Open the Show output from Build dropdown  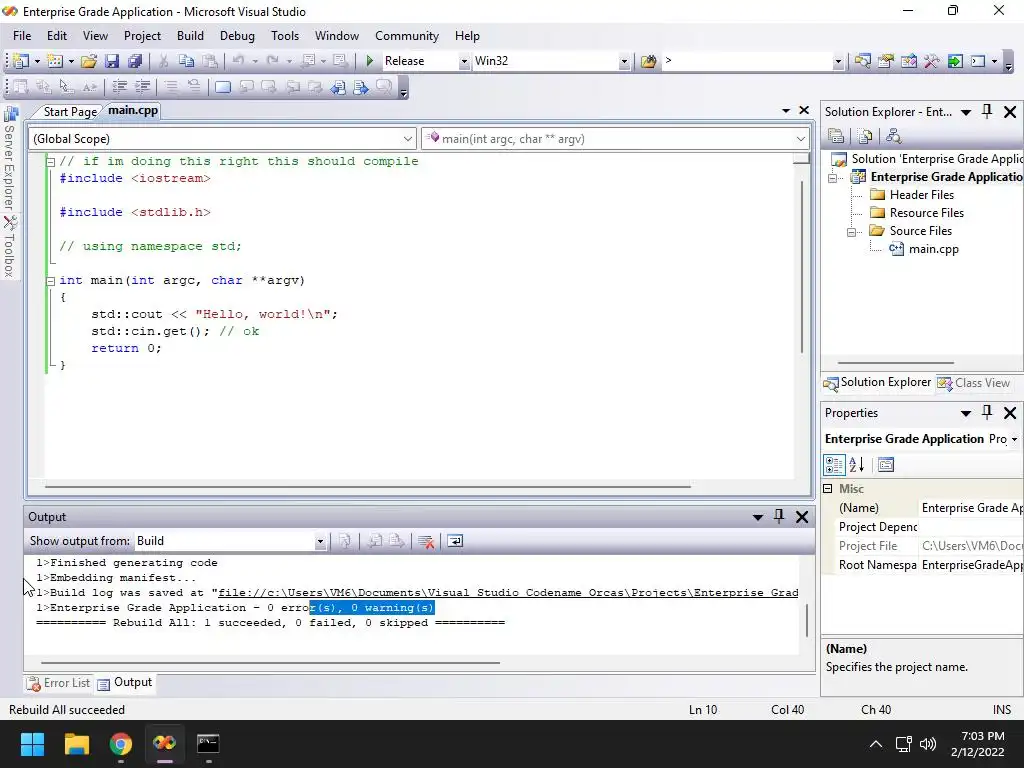(x=320, y=541)
